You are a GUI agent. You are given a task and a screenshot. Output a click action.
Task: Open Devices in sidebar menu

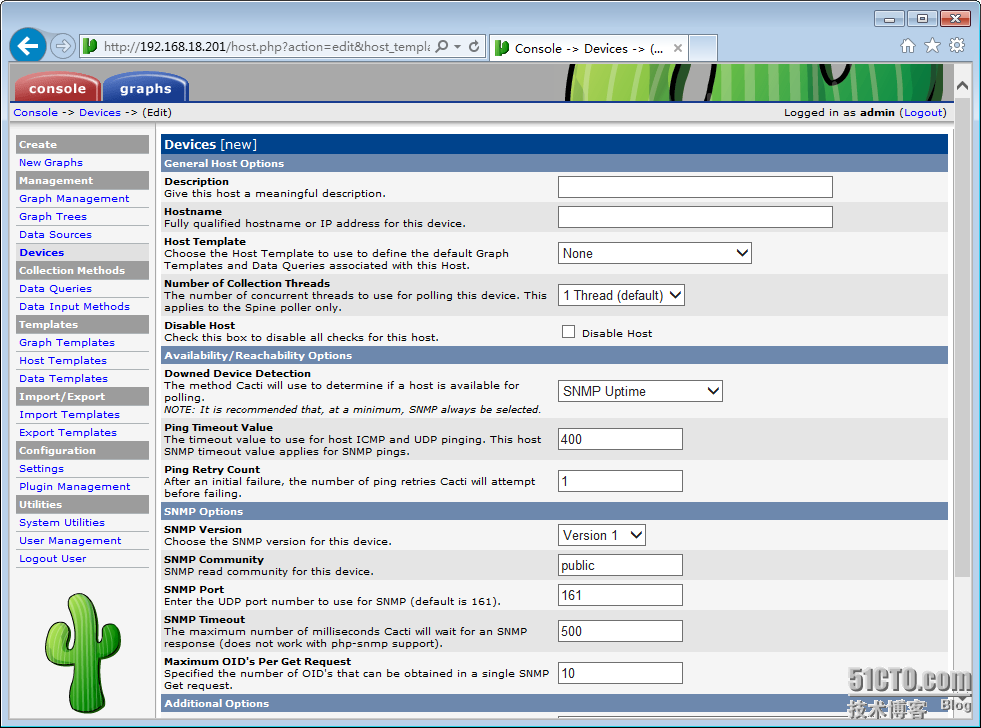[41, 253]
